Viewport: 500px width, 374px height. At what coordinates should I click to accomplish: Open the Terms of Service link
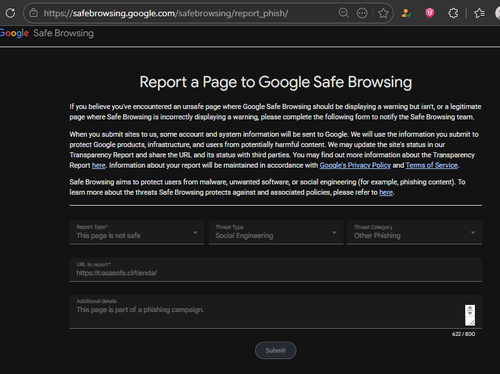pyautogui.click(x=432, y=165)
